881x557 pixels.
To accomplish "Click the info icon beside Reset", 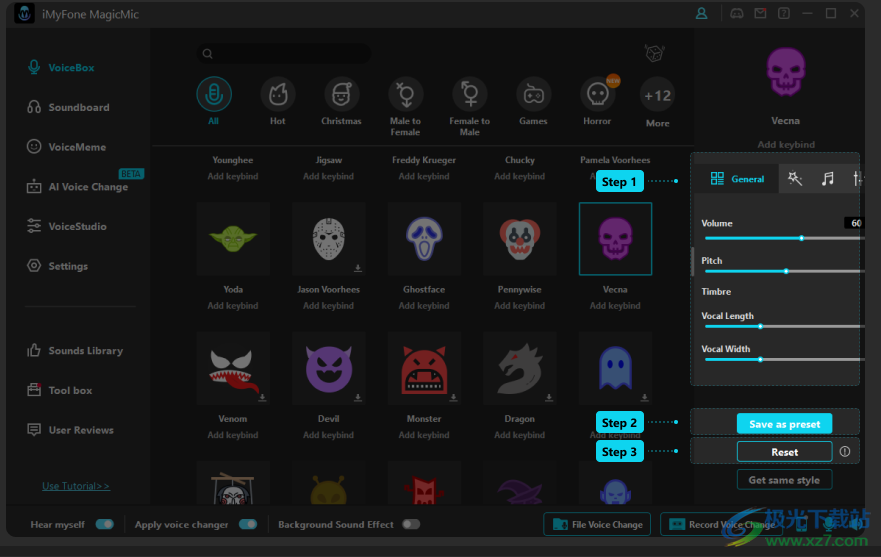I will click(845, 452).
